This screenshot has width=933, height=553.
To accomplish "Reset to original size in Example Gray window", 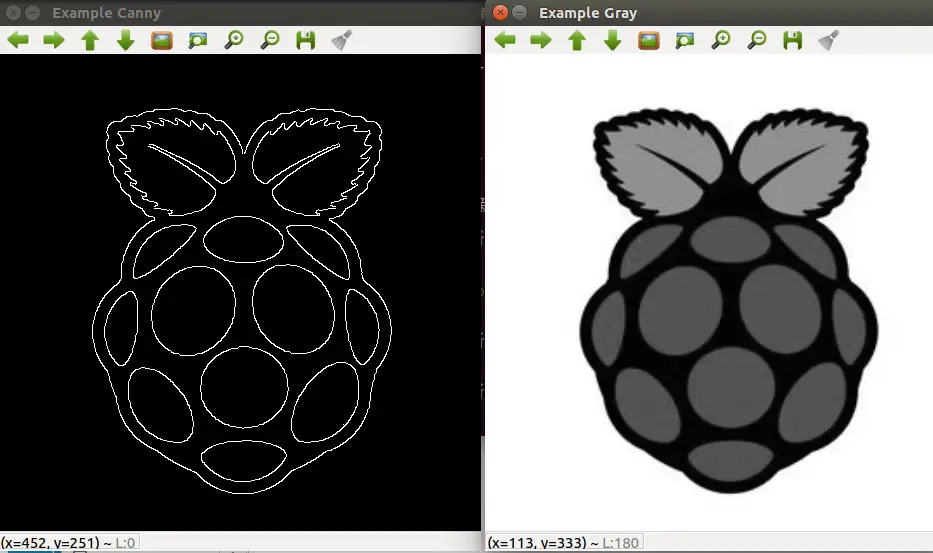I will 649,40.
